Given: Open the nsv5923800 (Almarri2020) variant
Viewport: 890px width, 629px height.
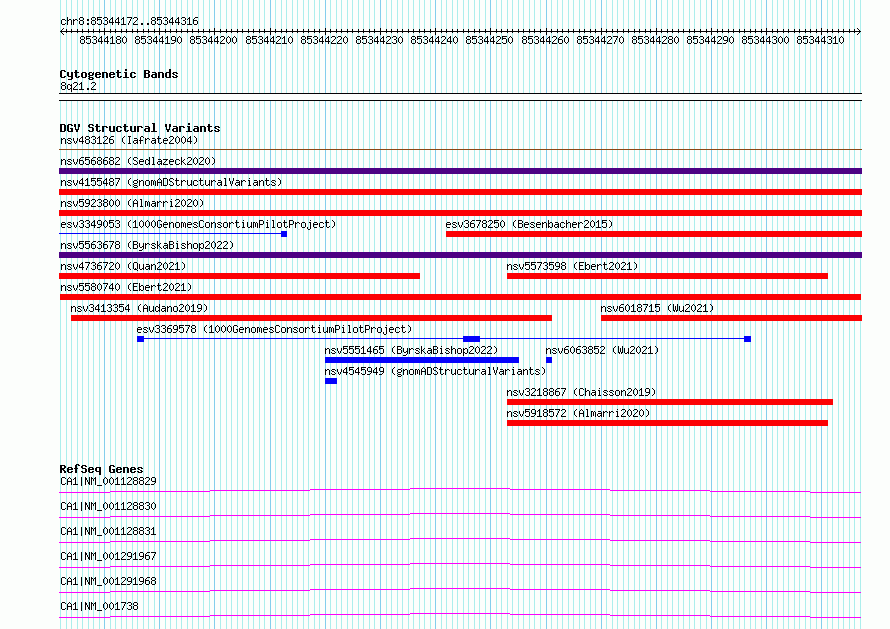Looking at the screenshot, I should coord(132,203).
